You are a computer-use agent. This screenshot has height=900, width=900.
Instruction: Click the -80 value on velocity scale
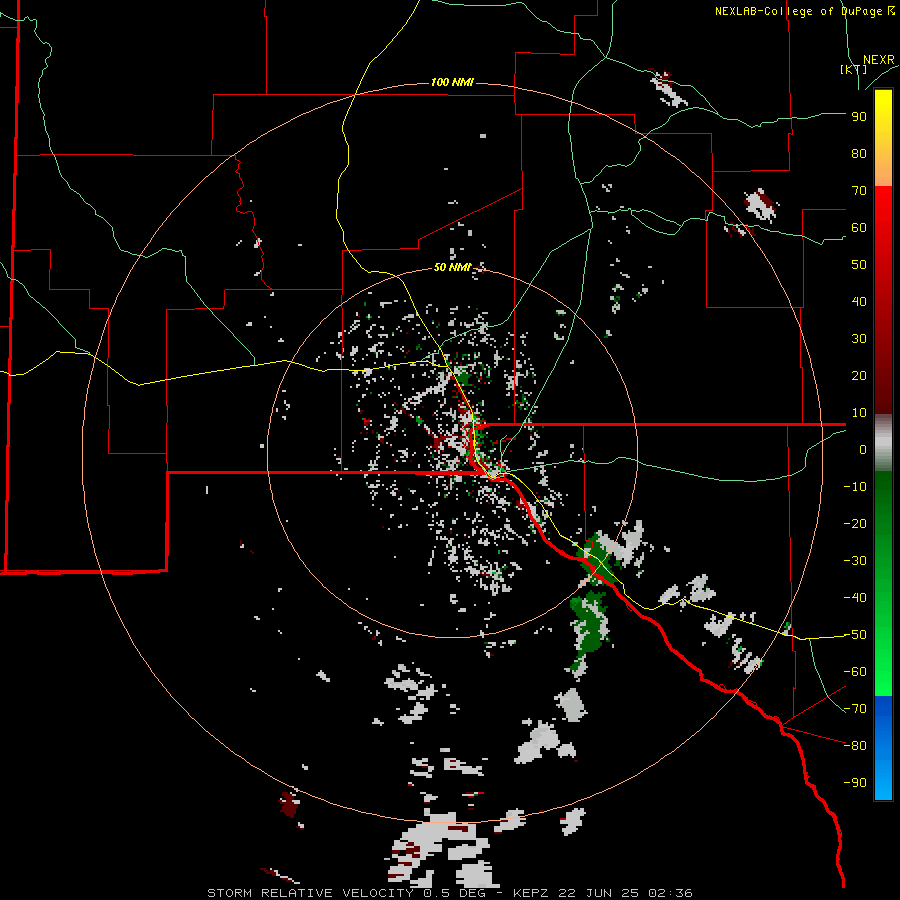point(855,746)
